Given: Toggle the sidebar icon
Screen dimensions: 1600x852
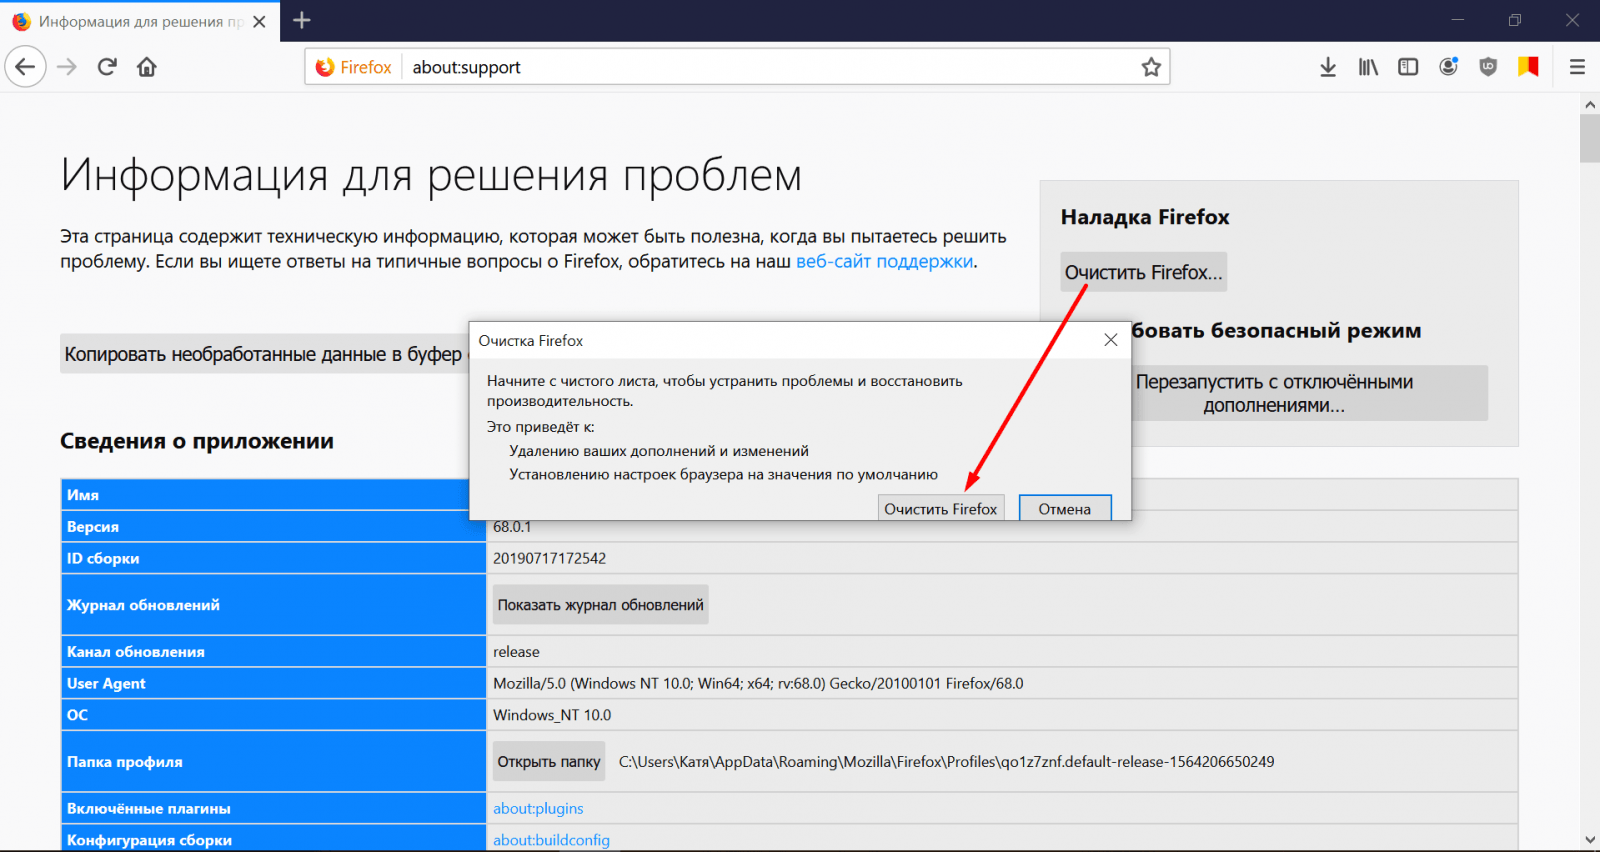Looking at the screenshot, I should point(1408,67).
